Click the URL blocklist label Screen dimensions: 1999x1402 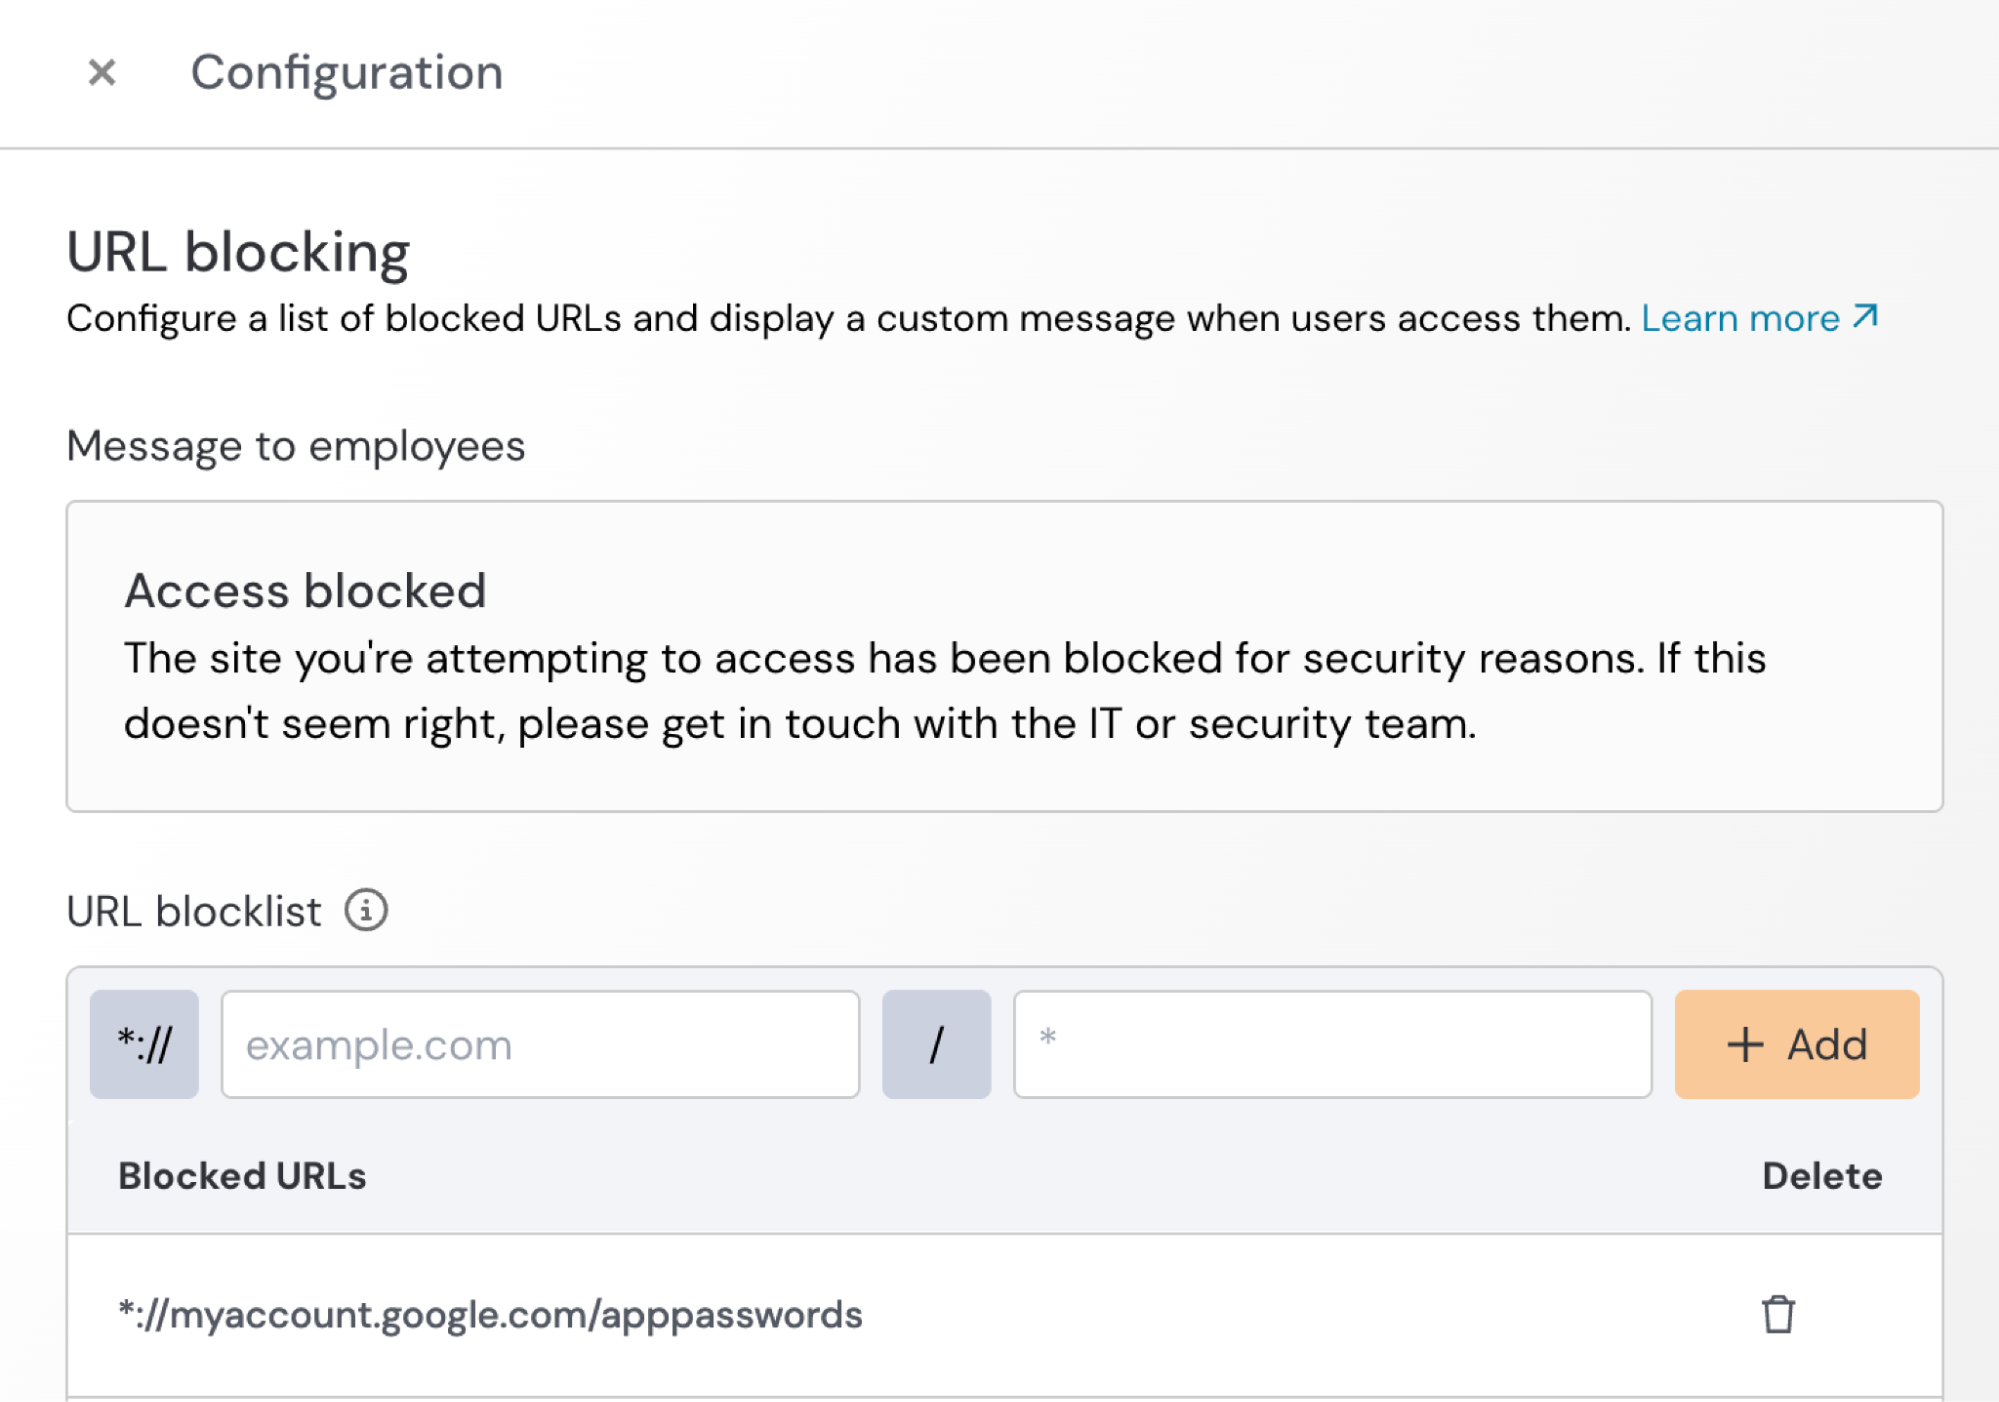194,912
